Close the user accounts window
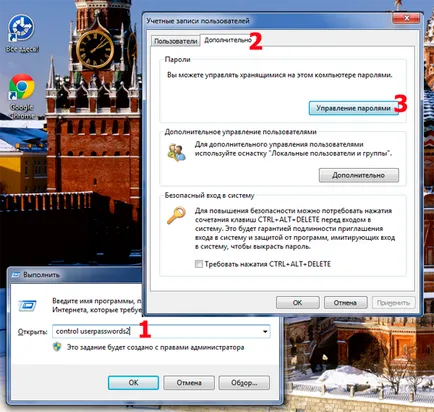The width and height of the screenshot is (434, 412). tap(406, 18)
